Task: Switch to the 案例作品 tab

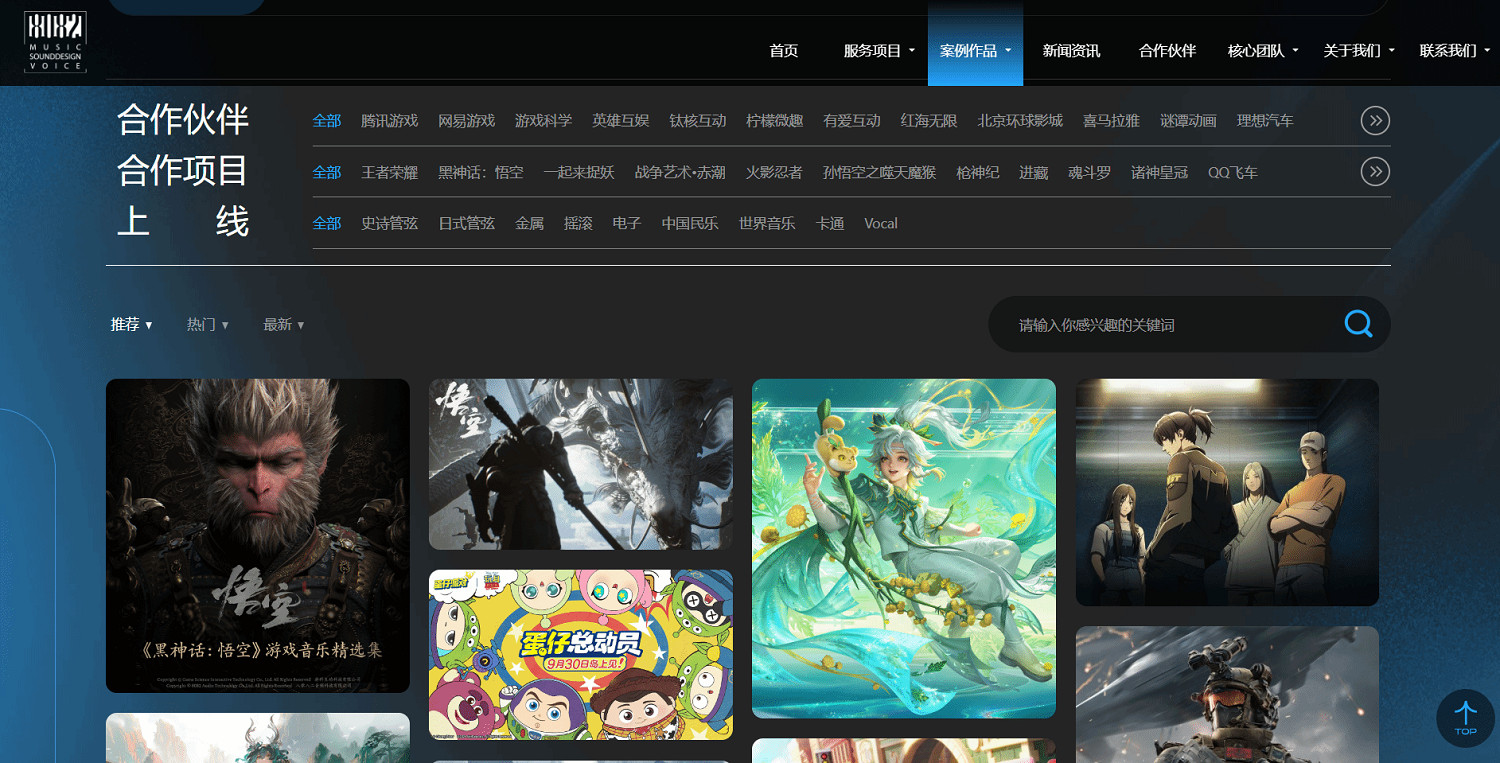Action: point(969,49)
